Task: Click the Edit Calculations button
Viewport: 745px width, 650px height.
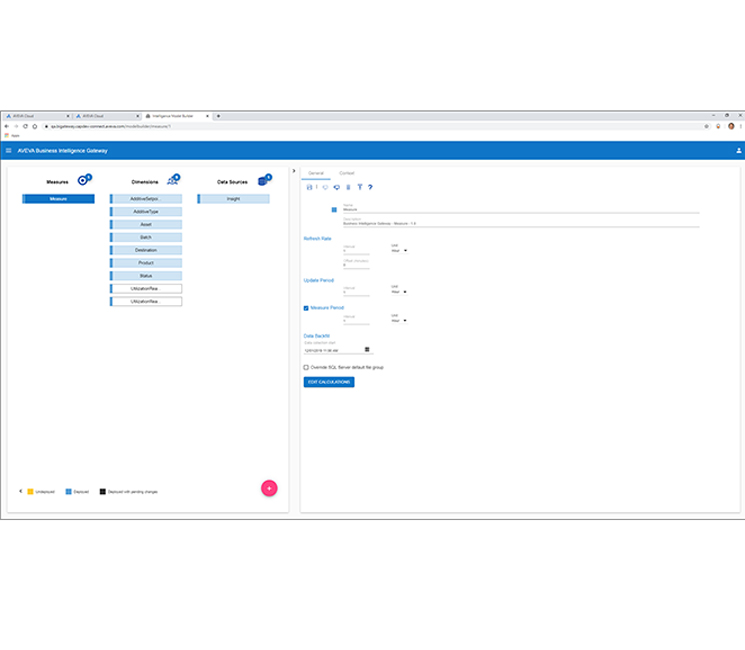Action: [x=328, y=382]
